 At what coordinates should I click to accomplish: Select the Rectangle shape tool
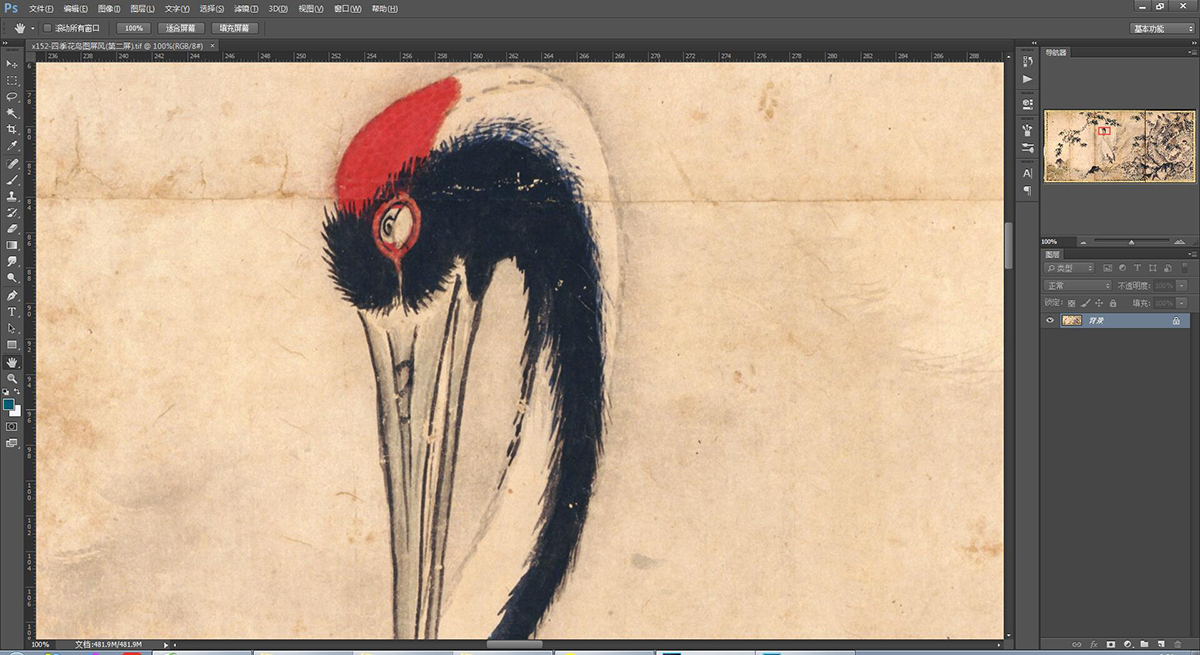[12, 345]
